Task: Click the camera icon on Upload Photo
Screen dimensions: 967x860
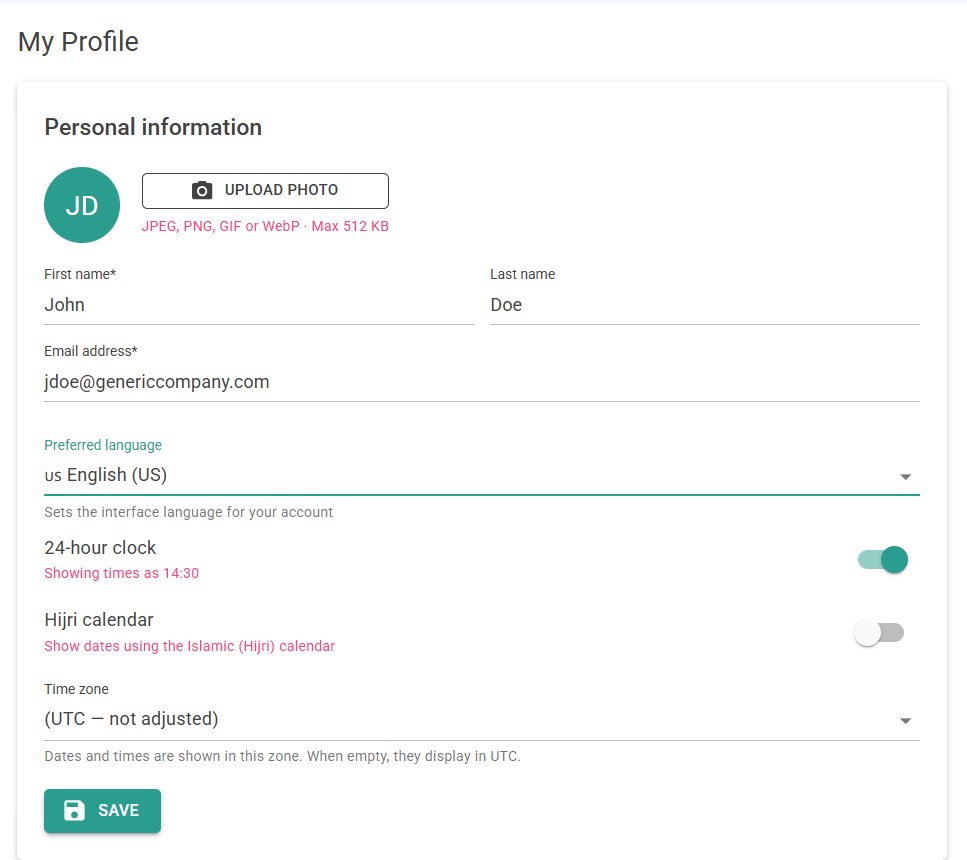Action: 202,190
